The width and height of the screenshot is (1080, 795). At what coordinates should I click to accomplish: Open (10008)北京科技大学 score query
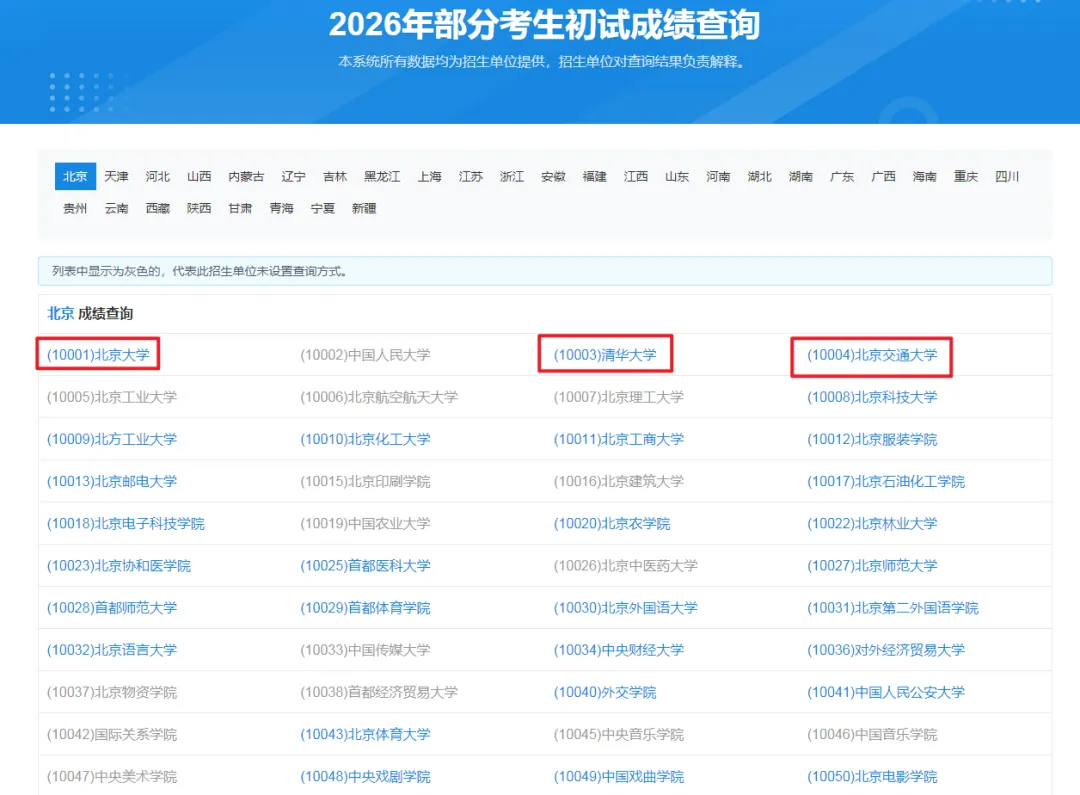(x=872, y=397)
